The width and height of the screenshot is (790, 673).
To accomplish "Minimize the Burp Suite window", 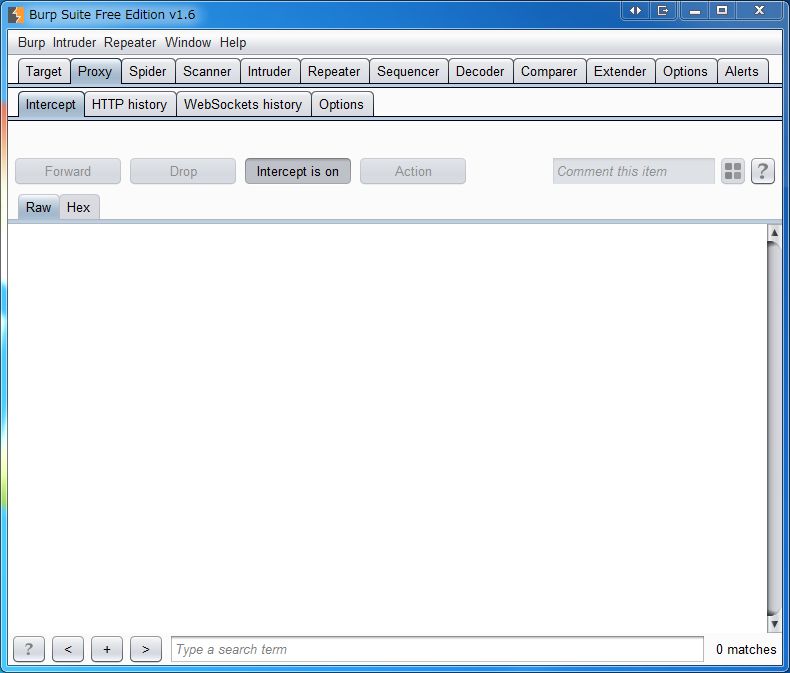I will pyautogui.click(x=695, y=10).
